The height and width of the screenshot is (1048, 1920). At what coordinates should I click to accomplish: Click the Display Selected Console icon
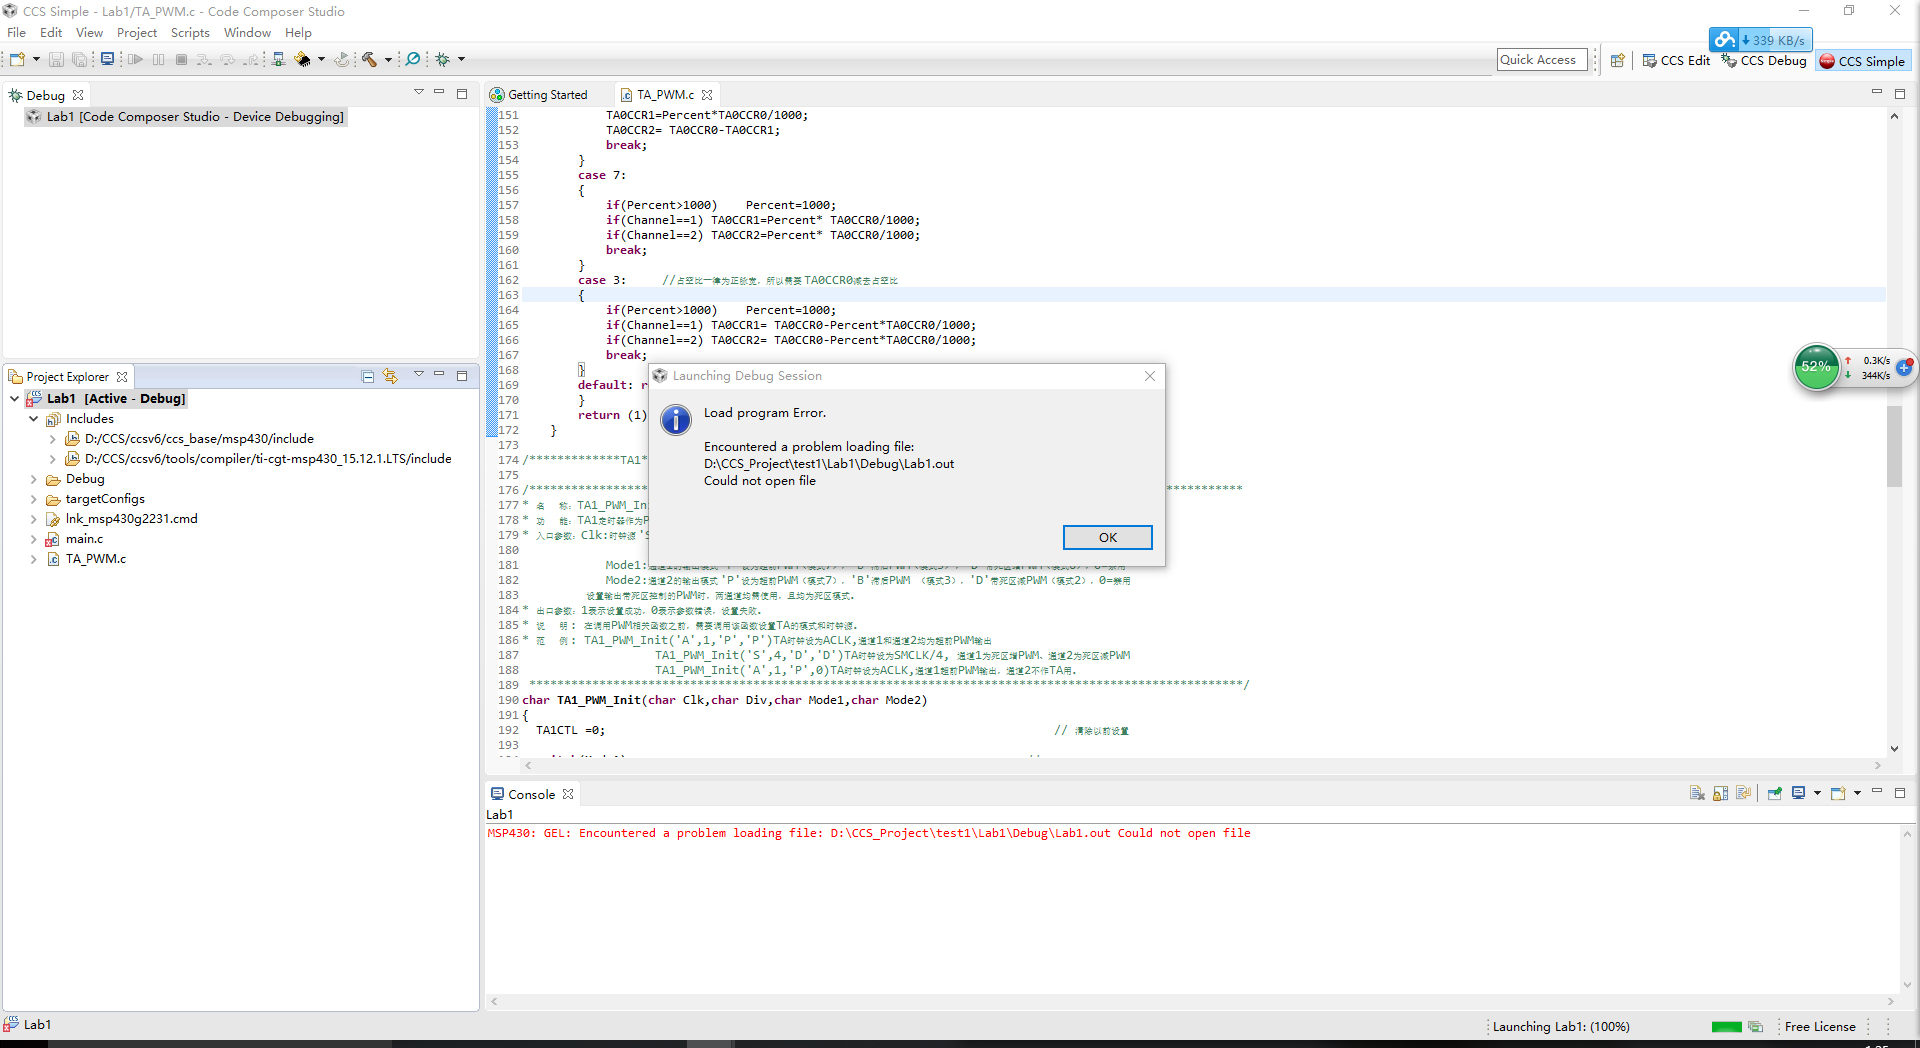click(1798, 793)
